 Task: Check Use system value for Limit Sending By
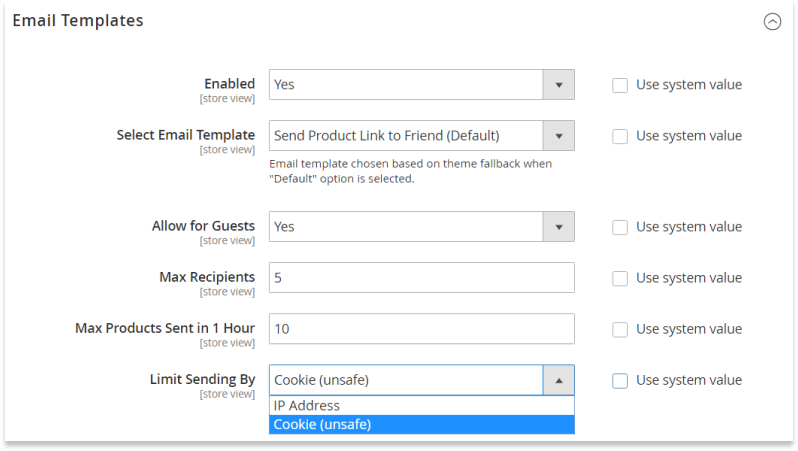coord(620,381)
